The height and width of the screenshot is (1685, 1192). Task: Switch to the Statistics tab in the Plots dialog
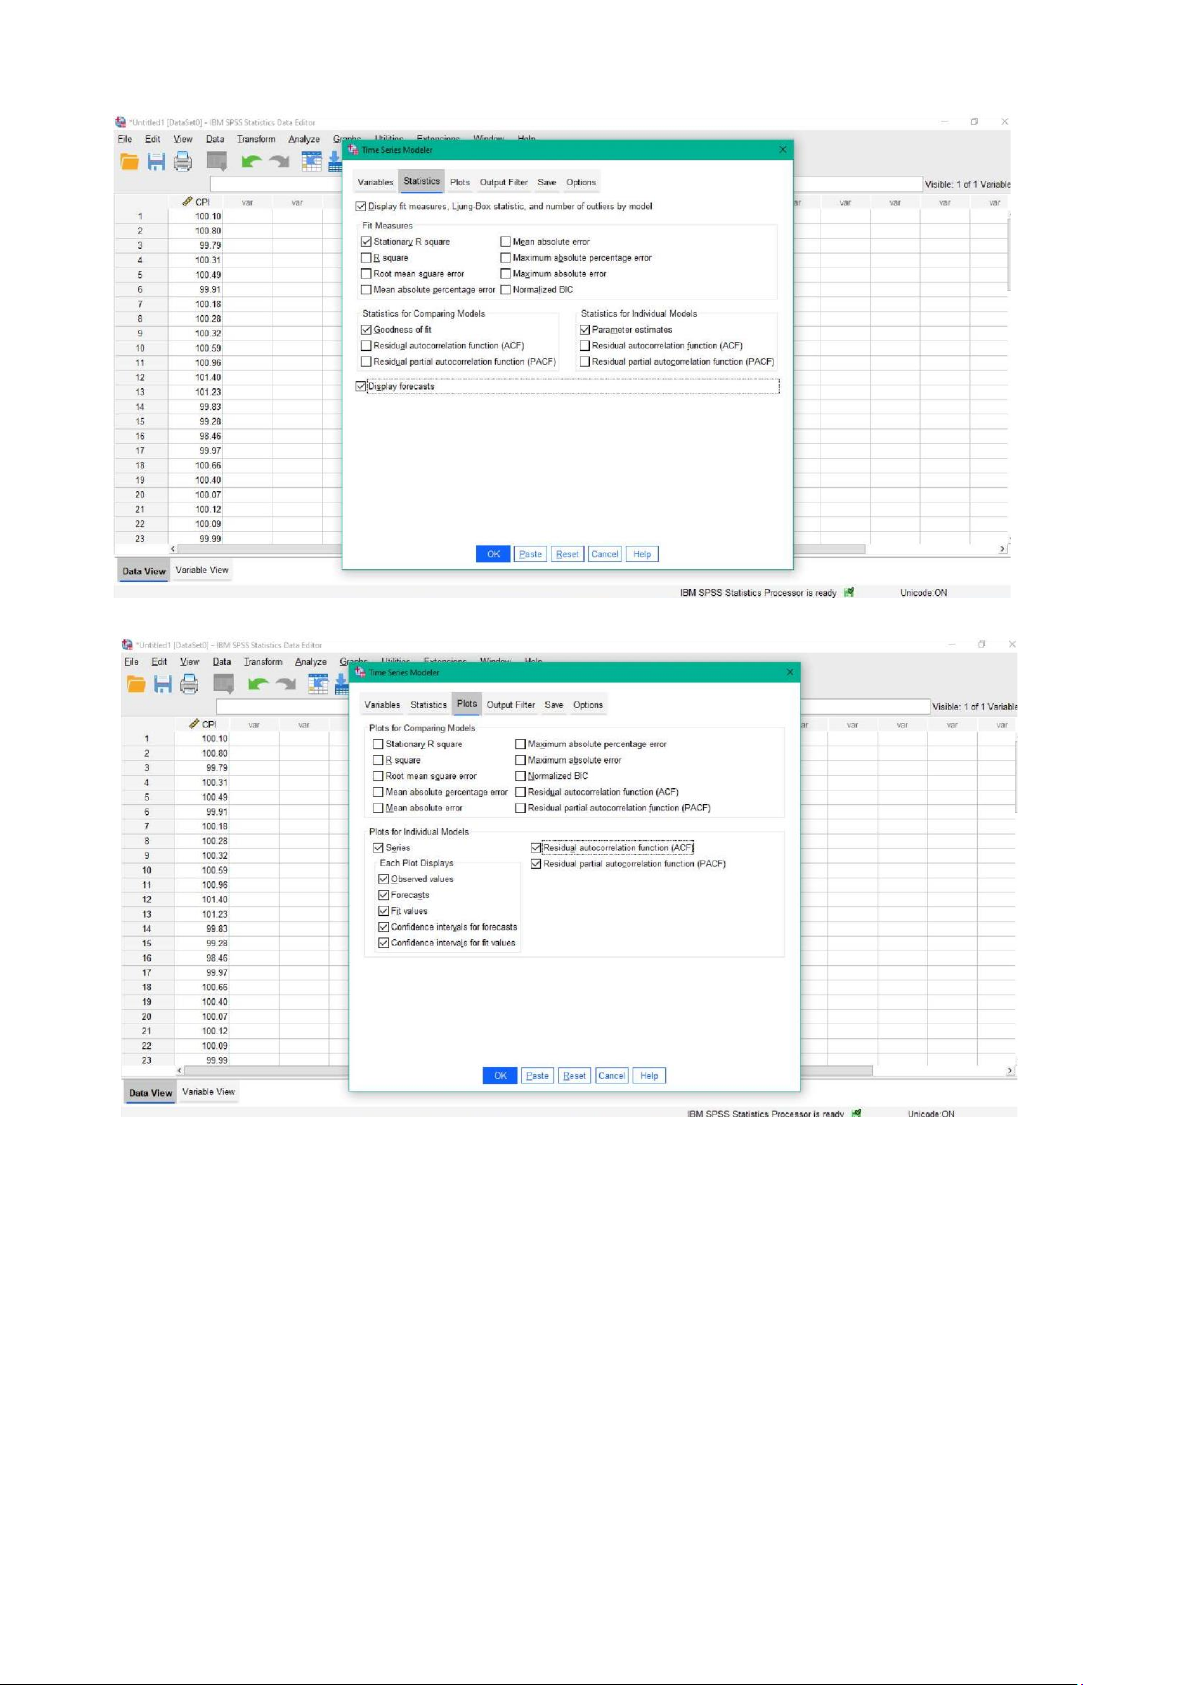pyautogui.click(x=429, y=705)
